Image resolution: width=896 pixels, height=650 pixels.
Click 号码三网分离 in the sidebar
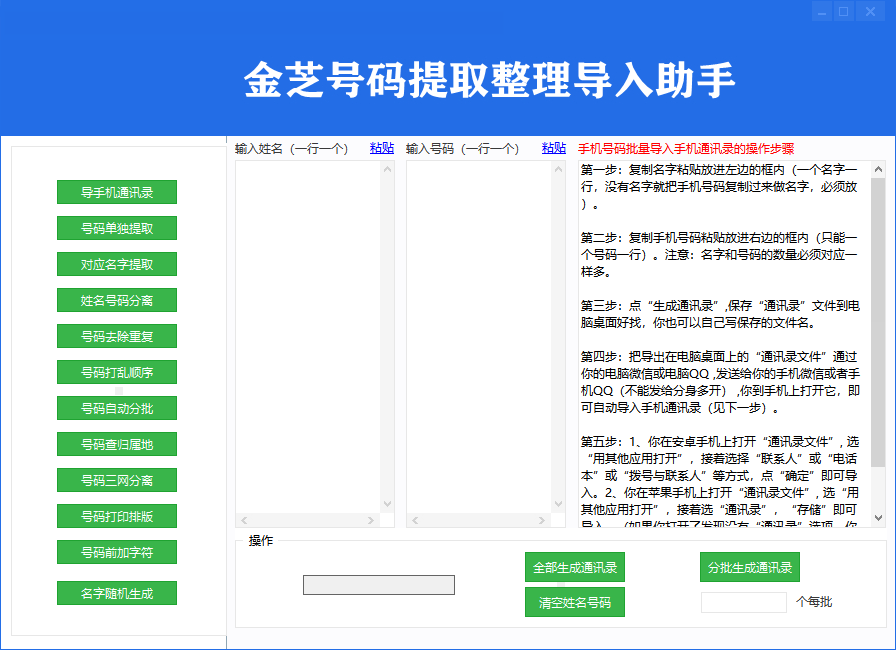(x=116, y=480)
